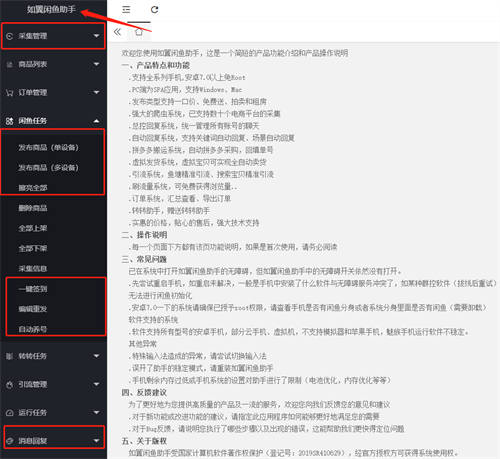500x459 pixels.
Task: Click the 订单管理 menu label
Action: 33,93
